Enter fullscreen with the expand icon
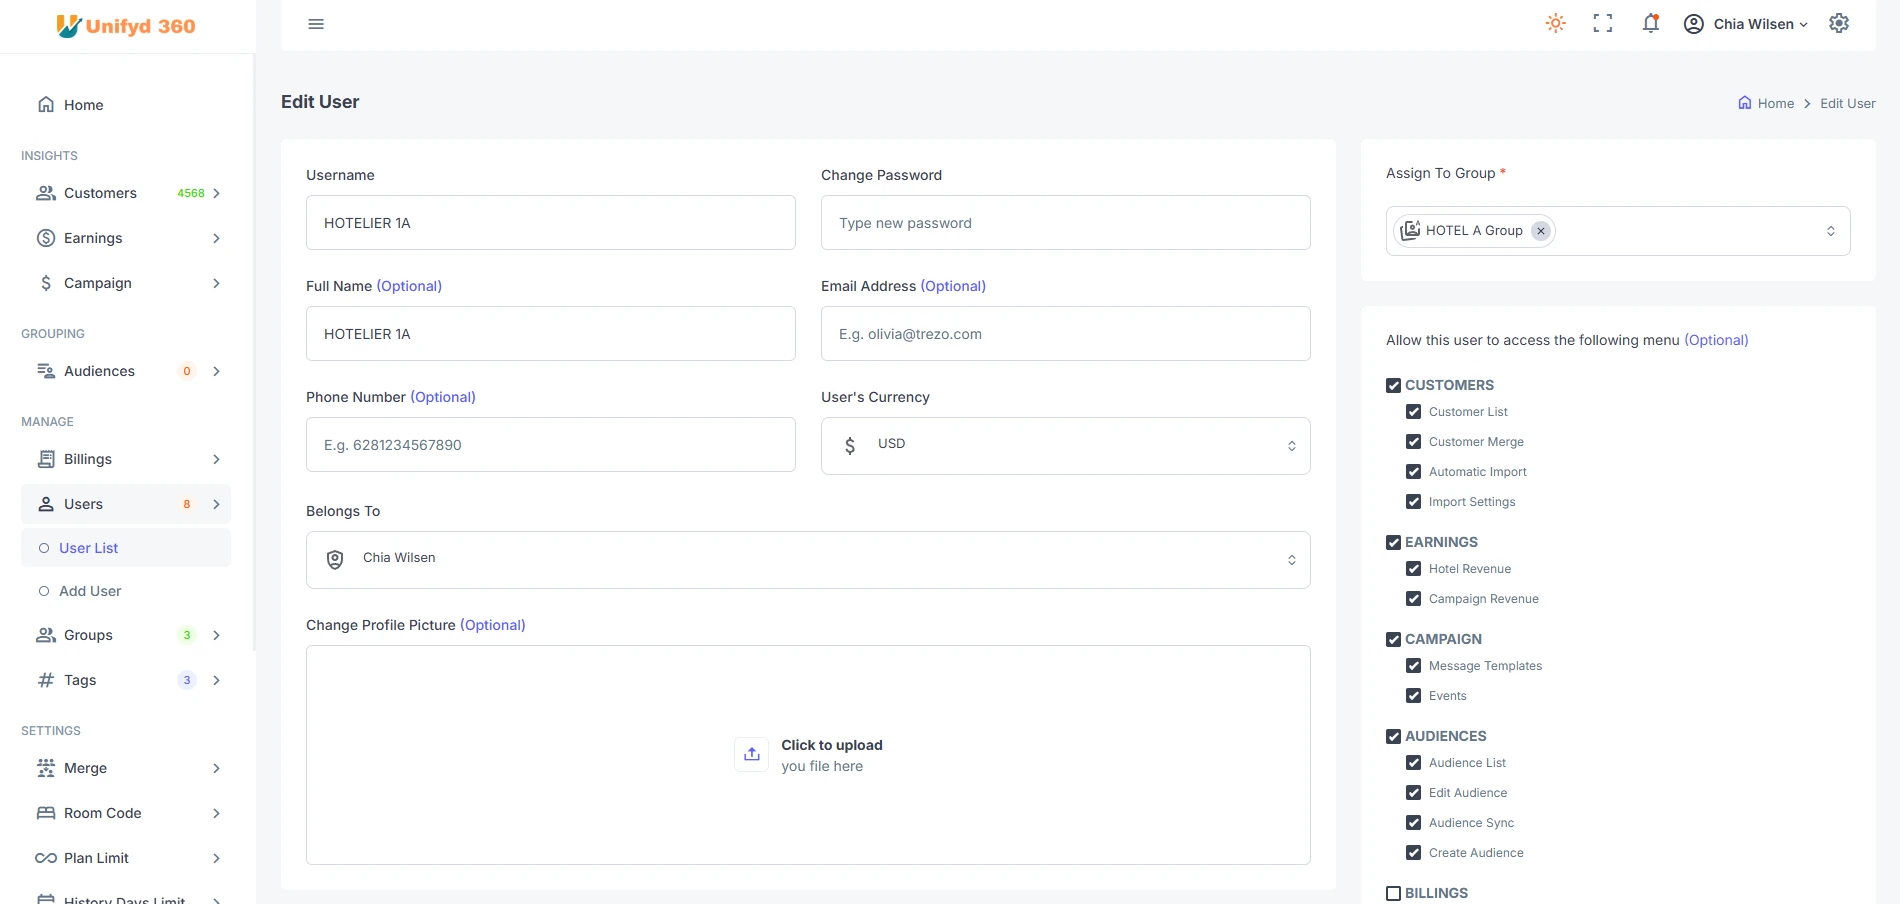This screenshot has width=1900, height=904. pyautogui.click(x=1603, y=24)
